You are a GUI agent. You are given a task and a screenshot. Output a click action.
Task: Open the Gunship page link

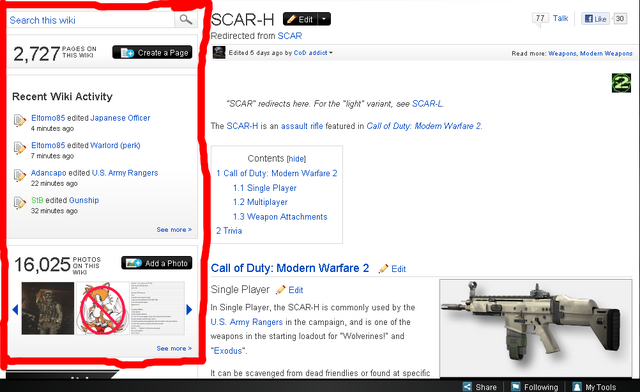pos(84,200)
